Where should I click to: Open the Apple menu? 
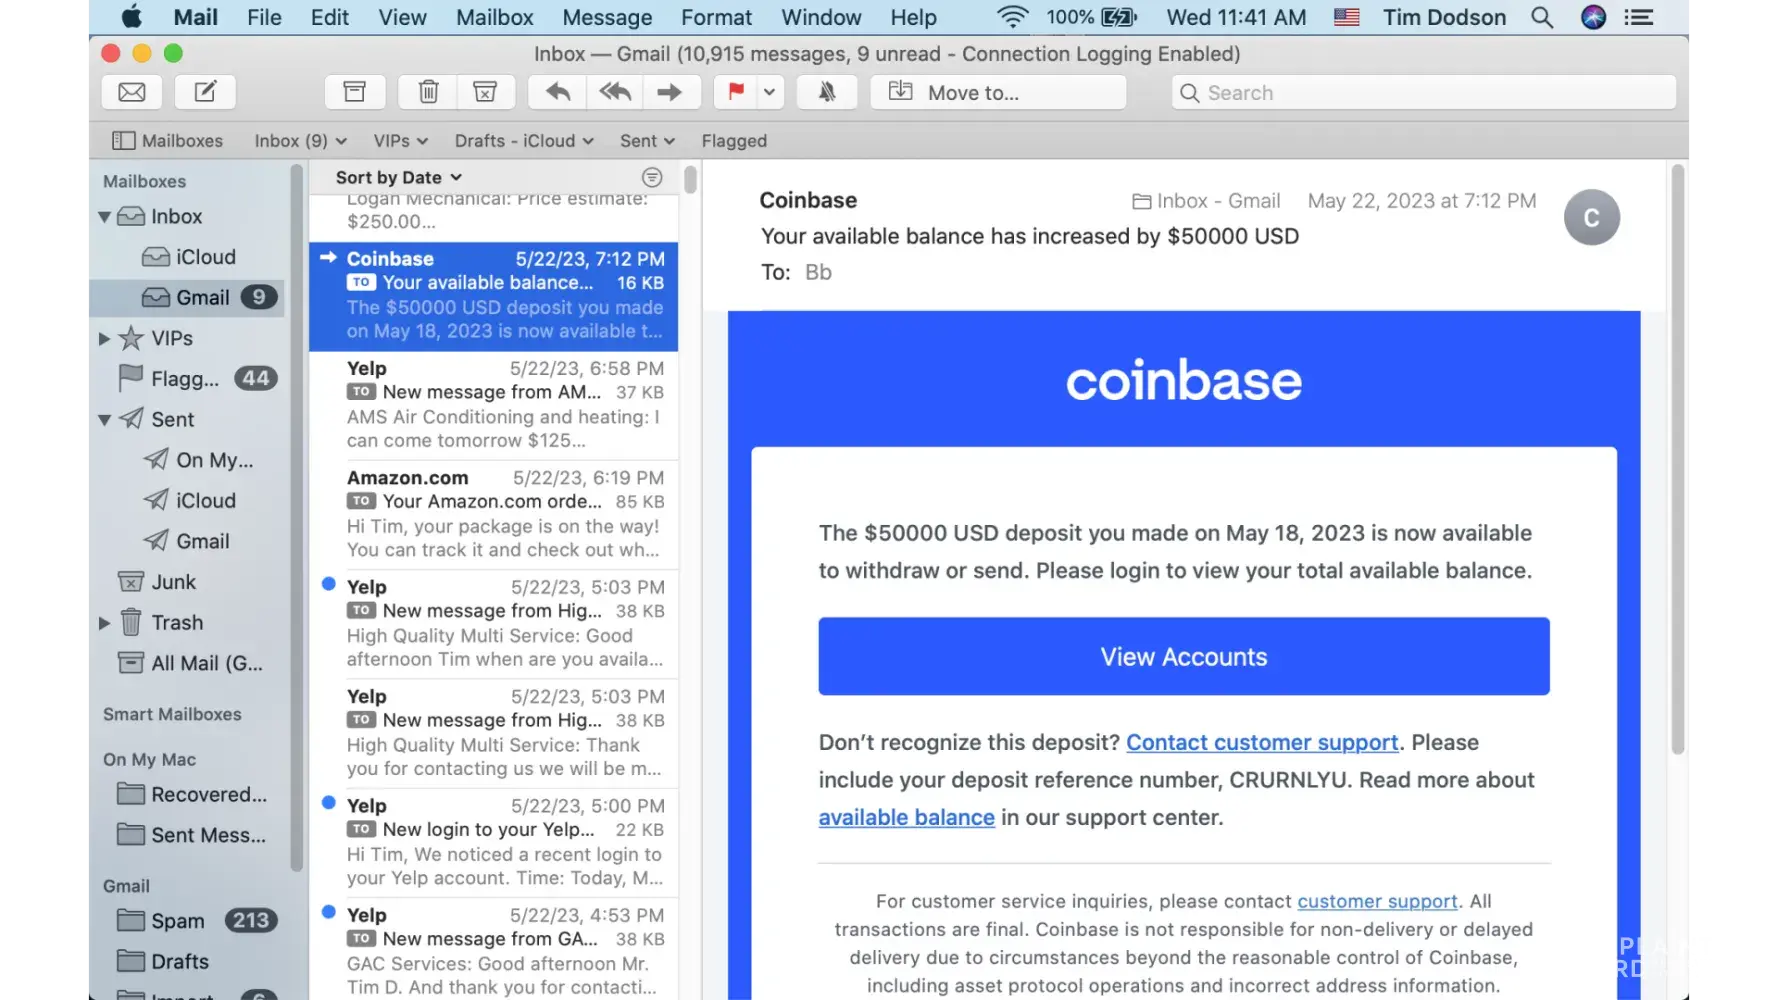pyautogui.click(x=131, y=17)
